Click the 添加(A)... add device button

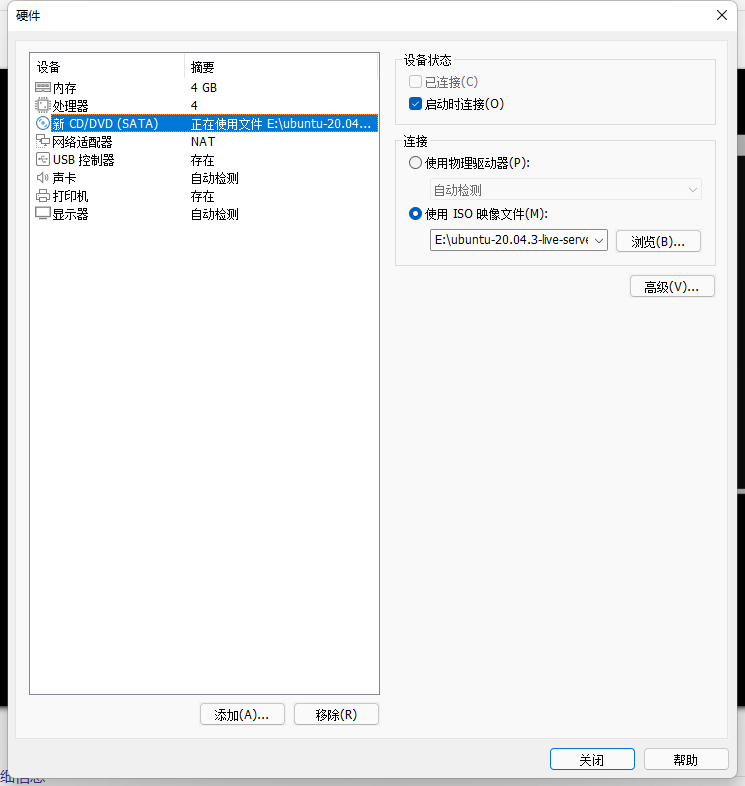point(242,715)
